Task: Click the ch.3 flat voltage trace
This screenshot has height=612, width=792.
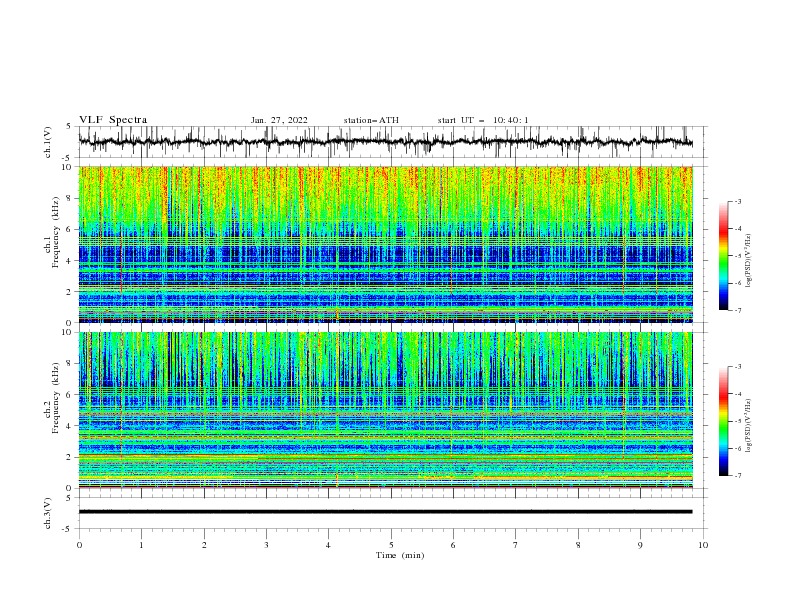Action: [x=385, y=512]
